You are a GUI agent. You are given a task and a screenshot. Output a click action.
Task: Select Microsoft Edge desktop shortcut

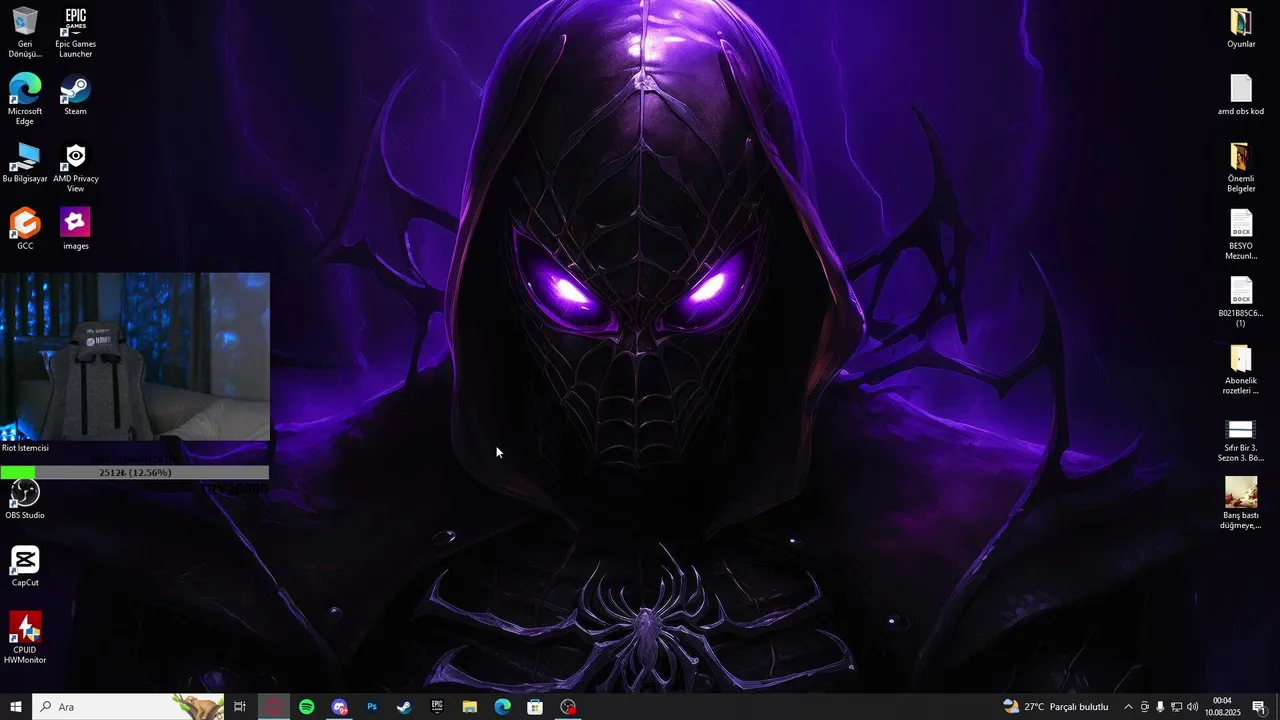pos(25,99)
